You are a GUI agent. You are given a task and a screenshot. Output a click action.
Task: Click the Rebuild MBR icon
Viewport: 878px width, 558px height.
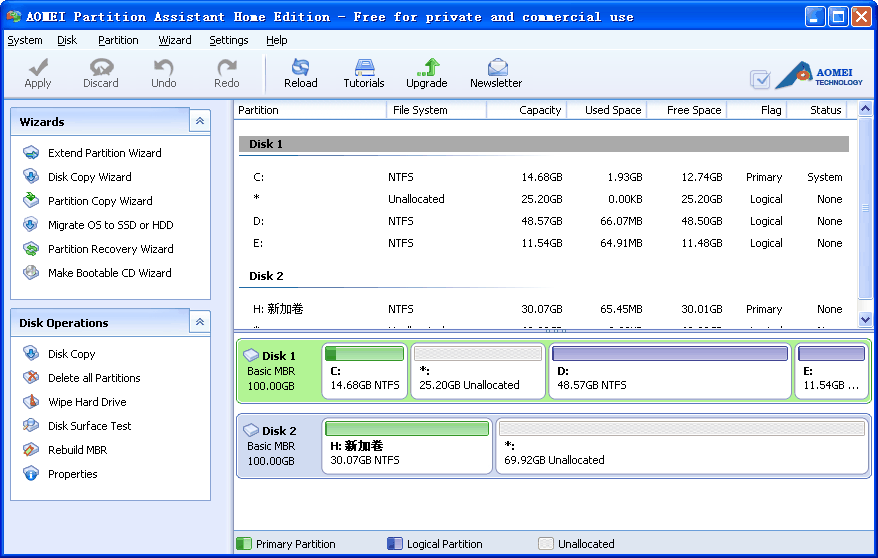point(31,450)
